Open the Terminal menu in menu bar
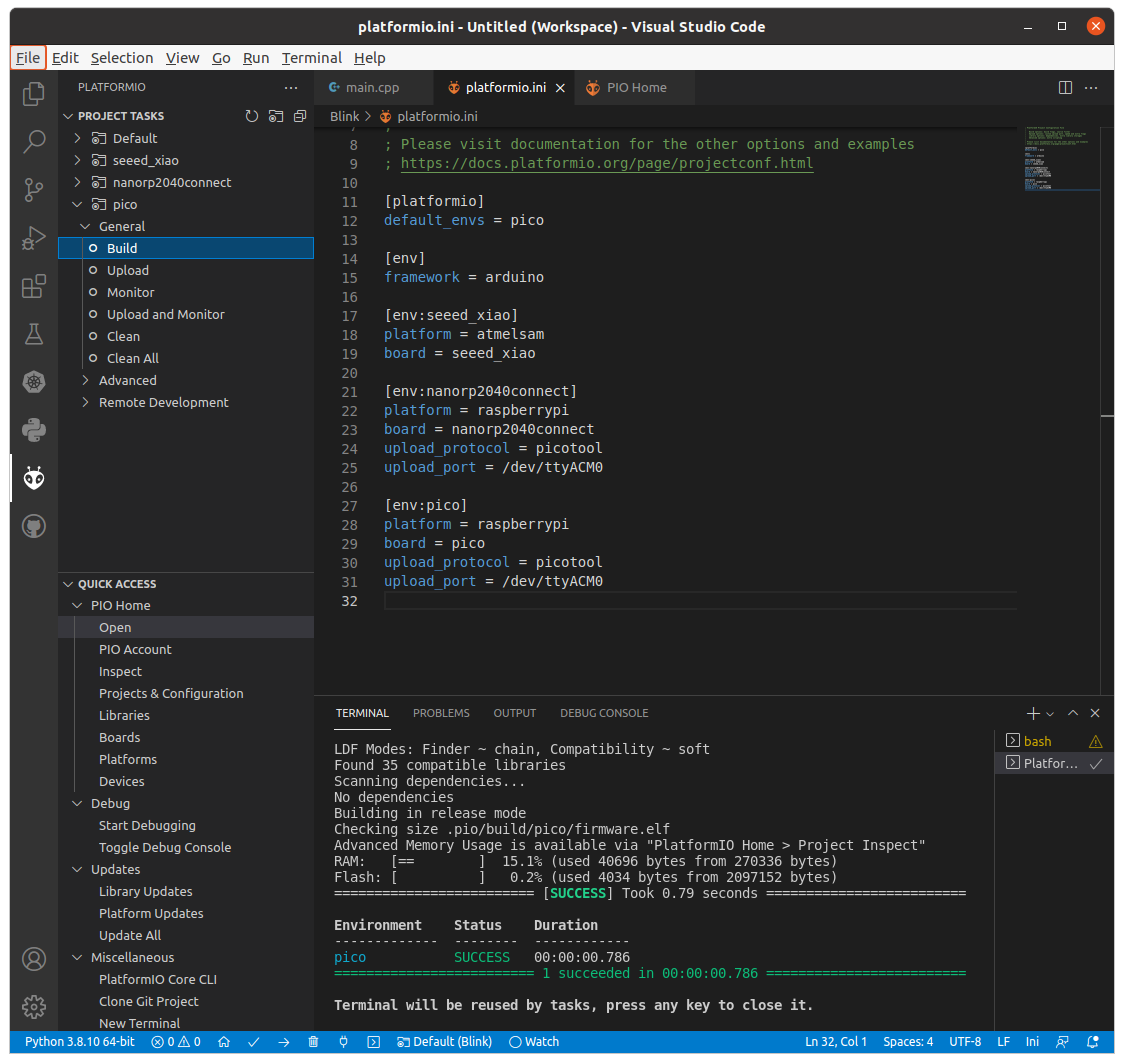Screen dimensions: 1124x1063 (x=311, y=58)
